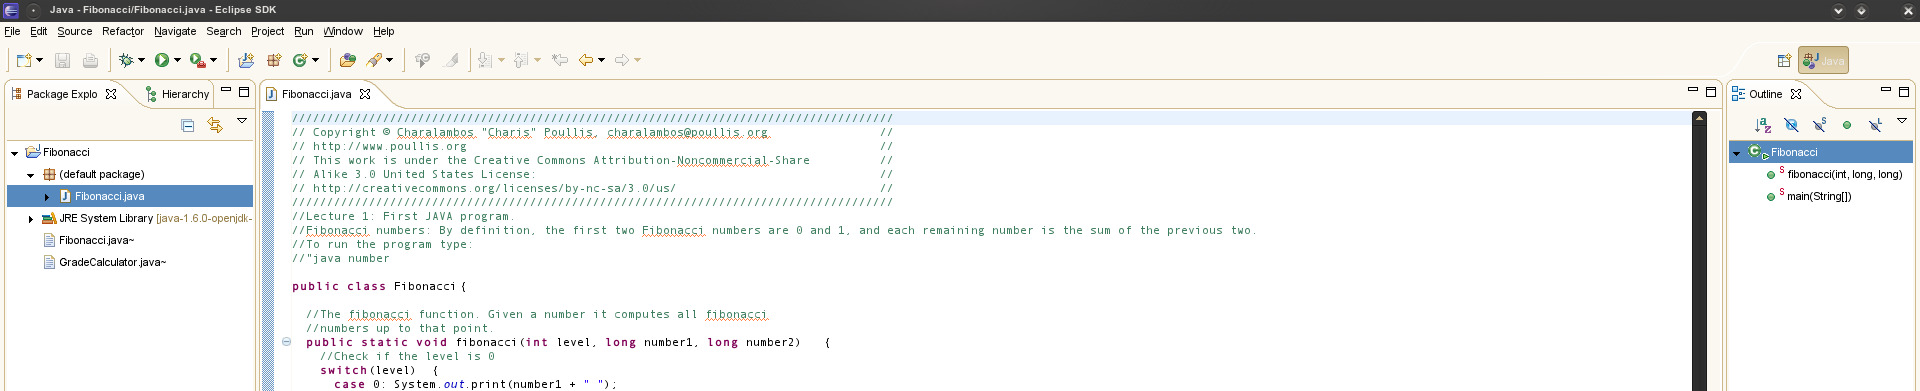Image resolution: width=1920 pixels, height=391 pixels.
Task: Click the green Run button icon
Action: point(162,60)
